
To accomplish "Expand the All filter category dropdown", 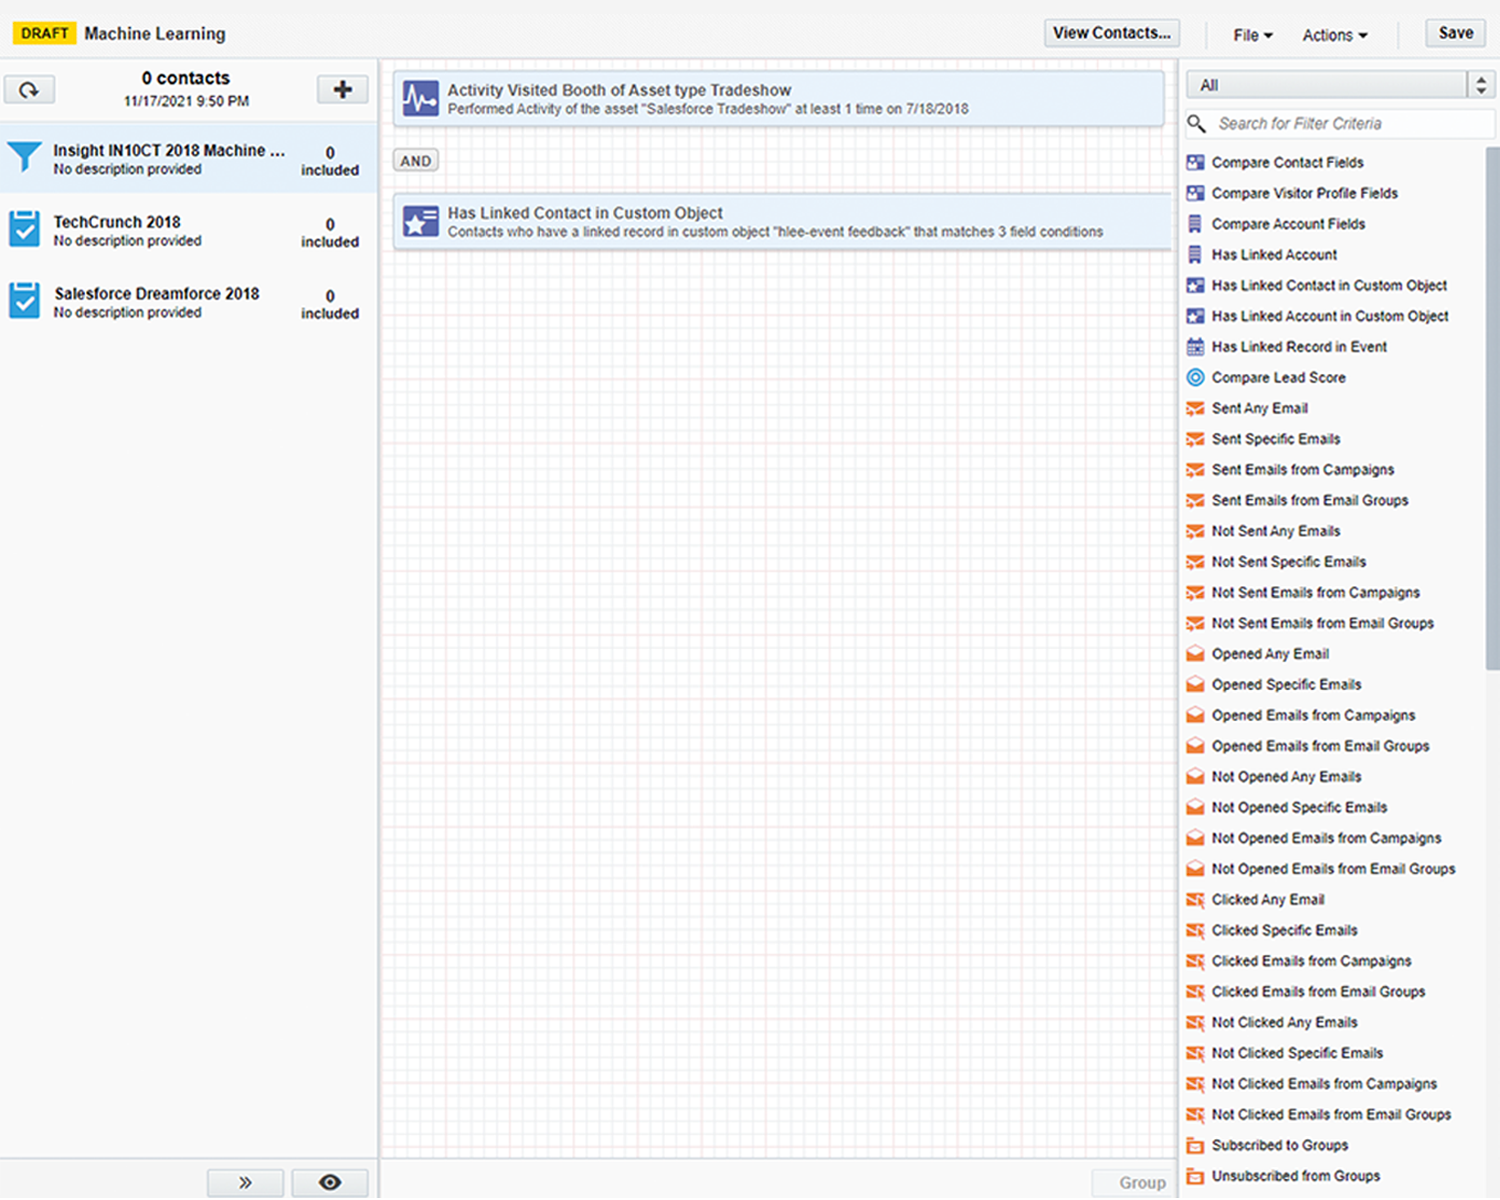I will pos(1480,85).
